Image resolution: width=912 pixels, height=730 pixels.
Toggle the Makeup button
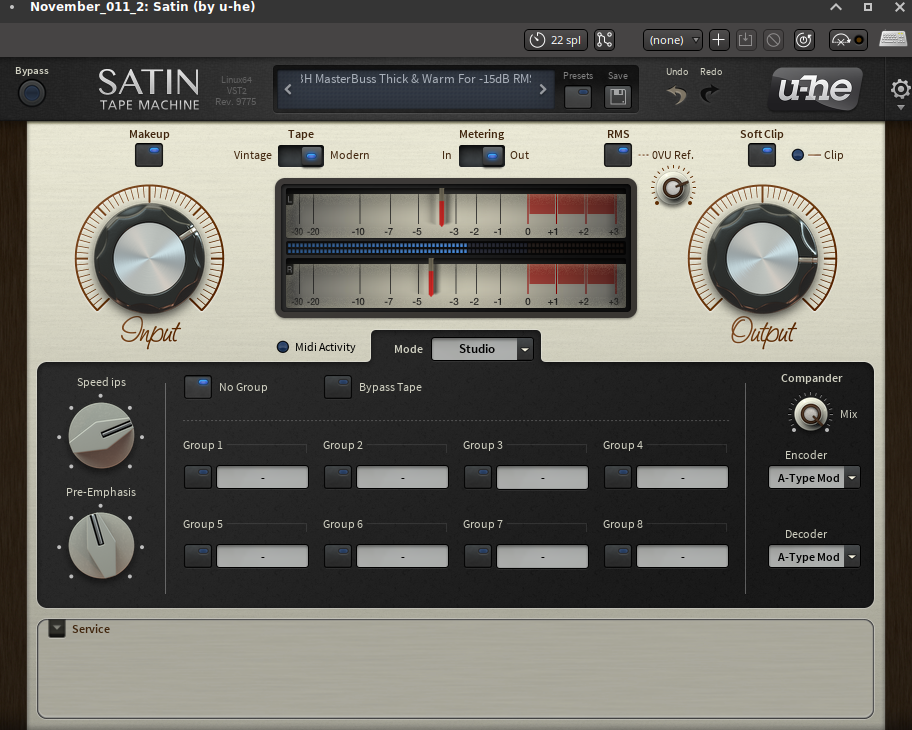pyautogui.click(x=149, y=155)
